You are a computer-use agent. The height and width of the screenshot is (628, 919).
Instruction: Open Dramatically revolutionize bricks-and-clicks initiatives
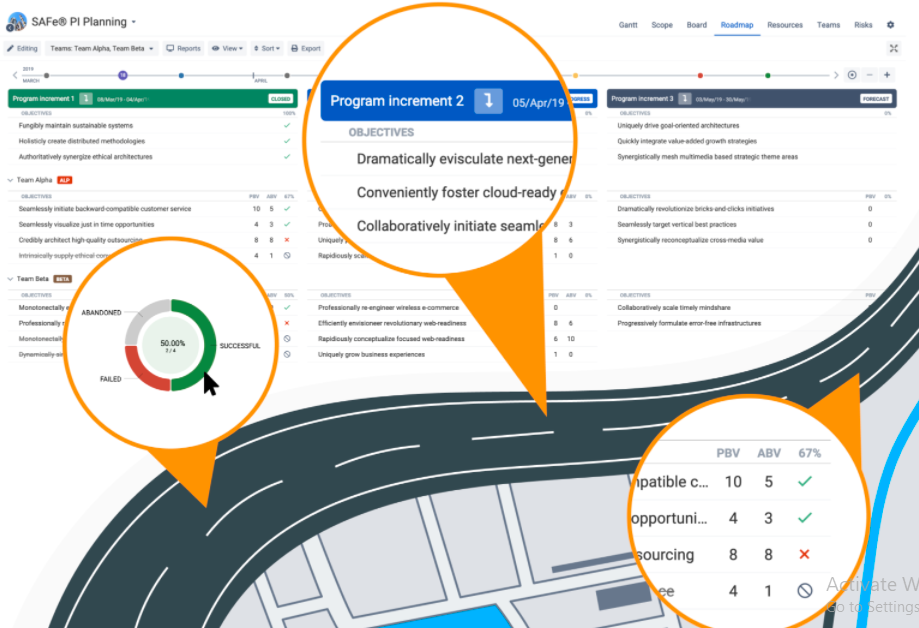[696, 209]
